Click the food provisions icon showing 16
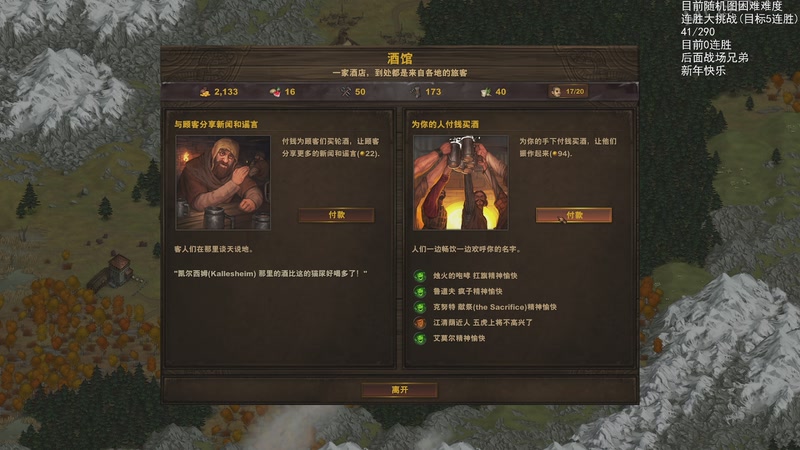This screenshot has height=450, width=800. (276, 92)
